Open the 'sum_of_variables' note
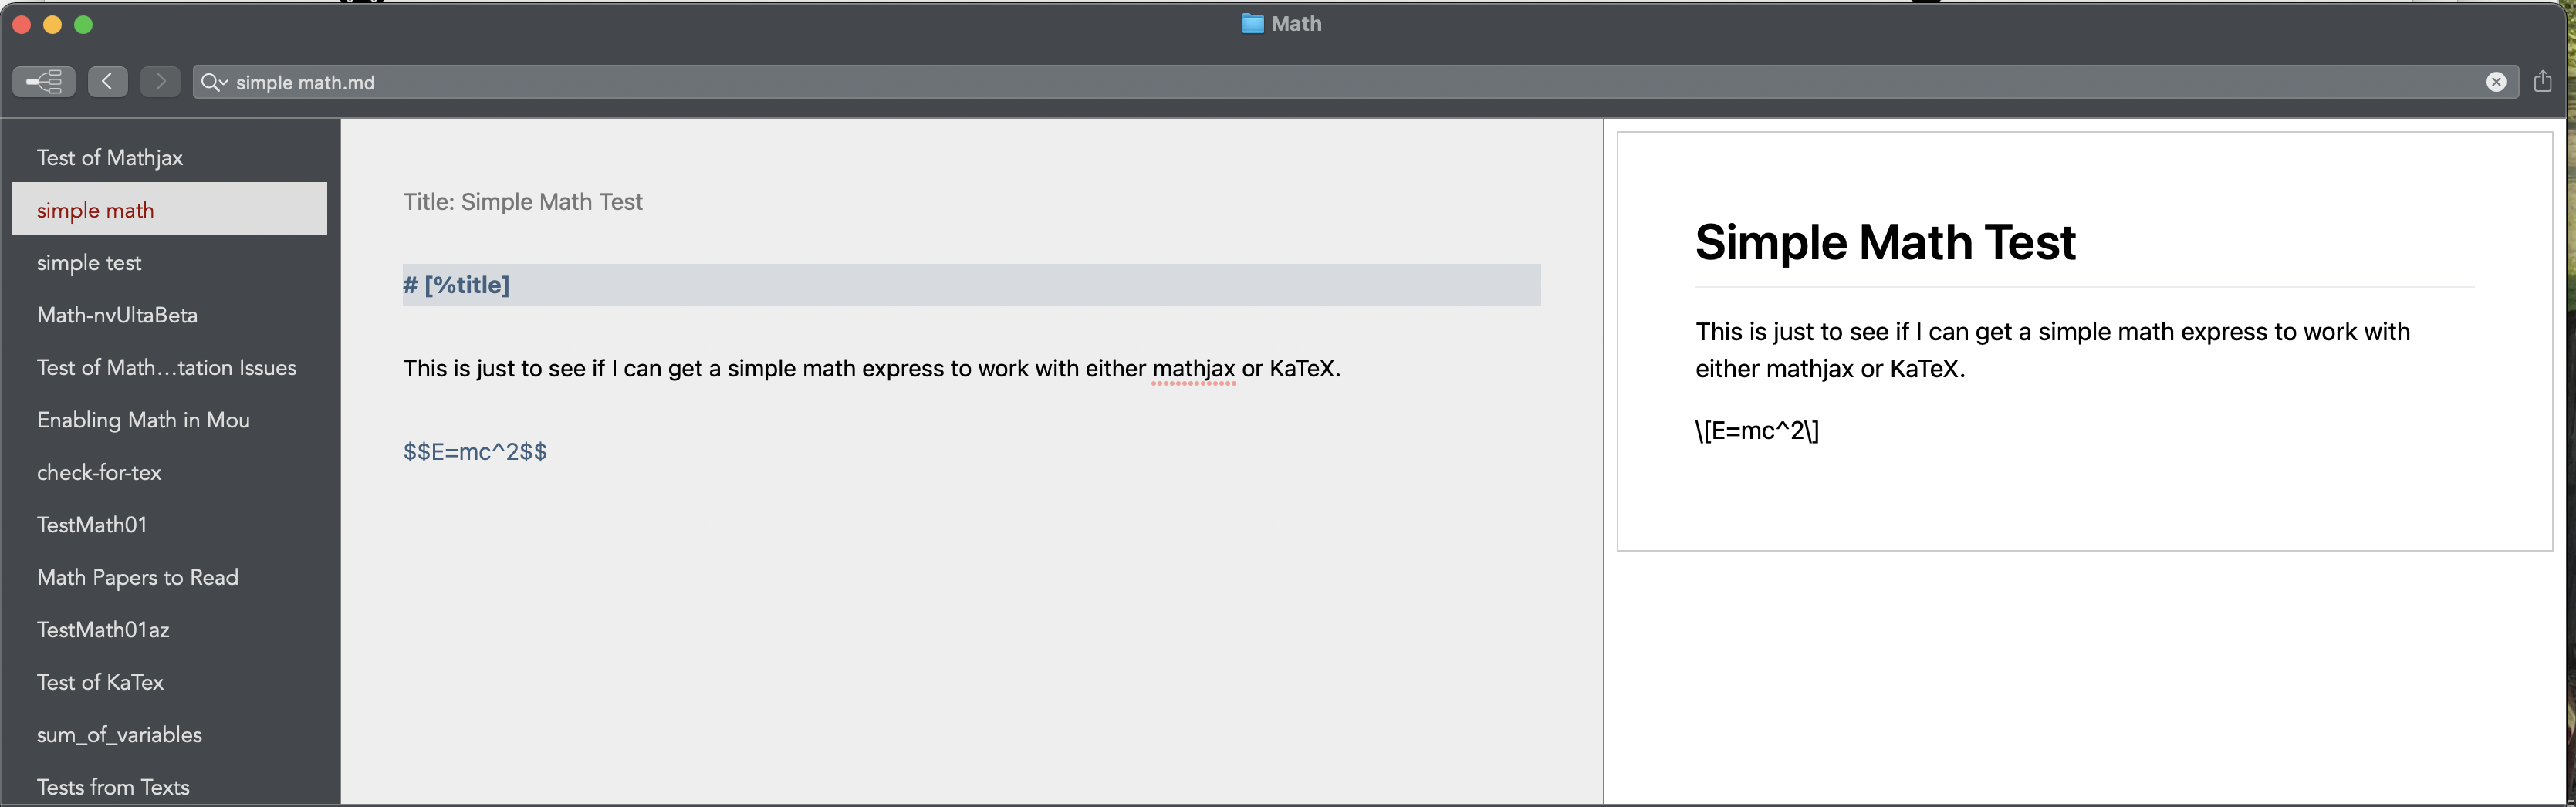 [119, 734]
